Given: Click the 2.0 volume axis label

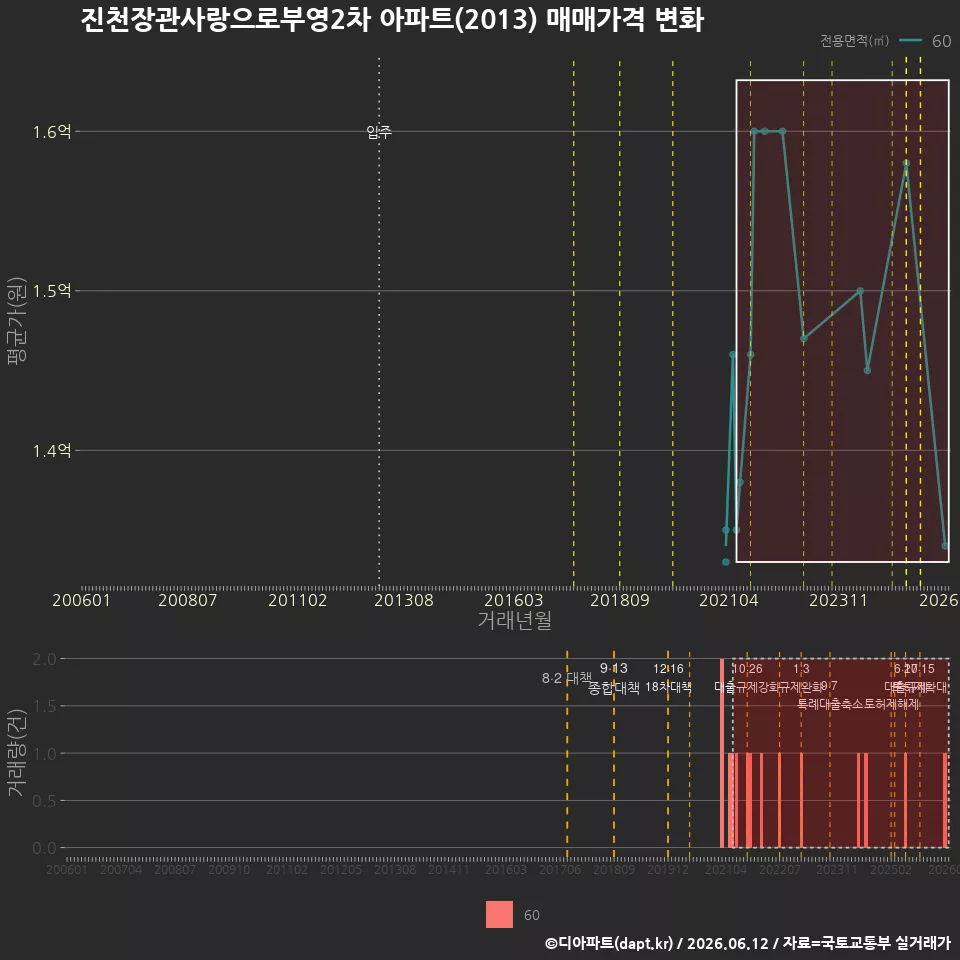Looking at the screenshot, I should click(x=44, y=659).
